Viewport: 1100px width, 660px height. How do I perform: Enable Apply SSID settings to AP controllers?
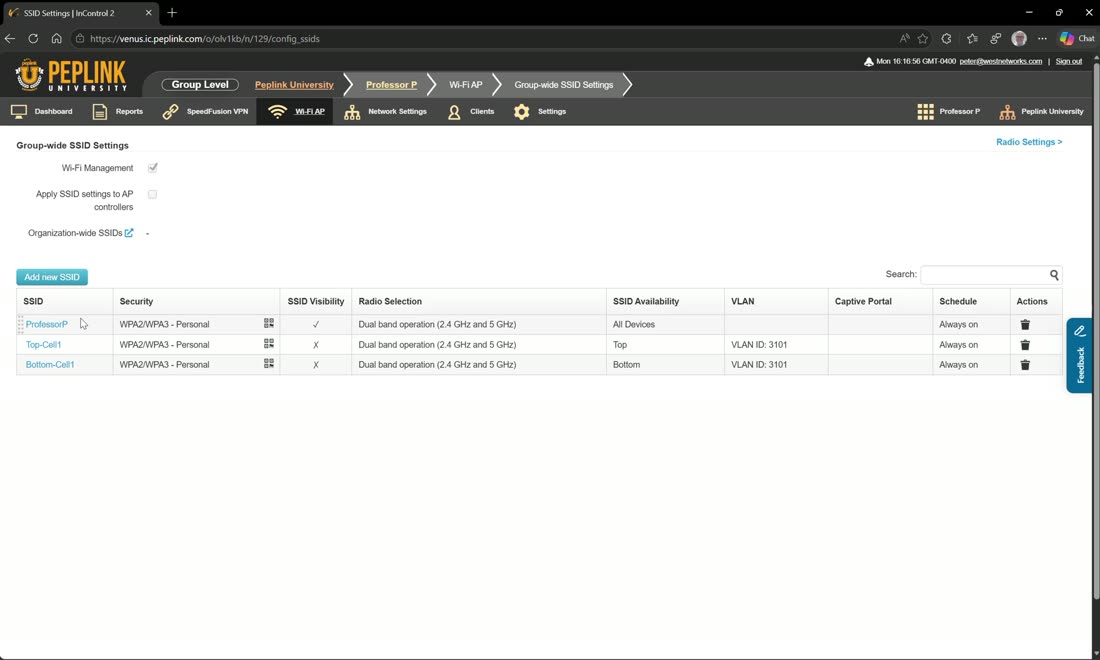point(152,194)
